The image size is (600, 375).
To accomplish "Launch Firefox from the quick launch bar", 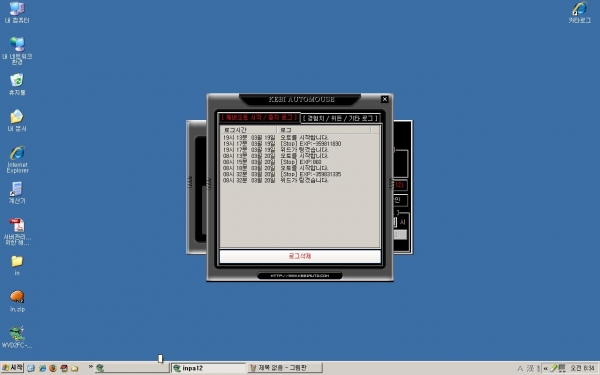I will [53, 368].
